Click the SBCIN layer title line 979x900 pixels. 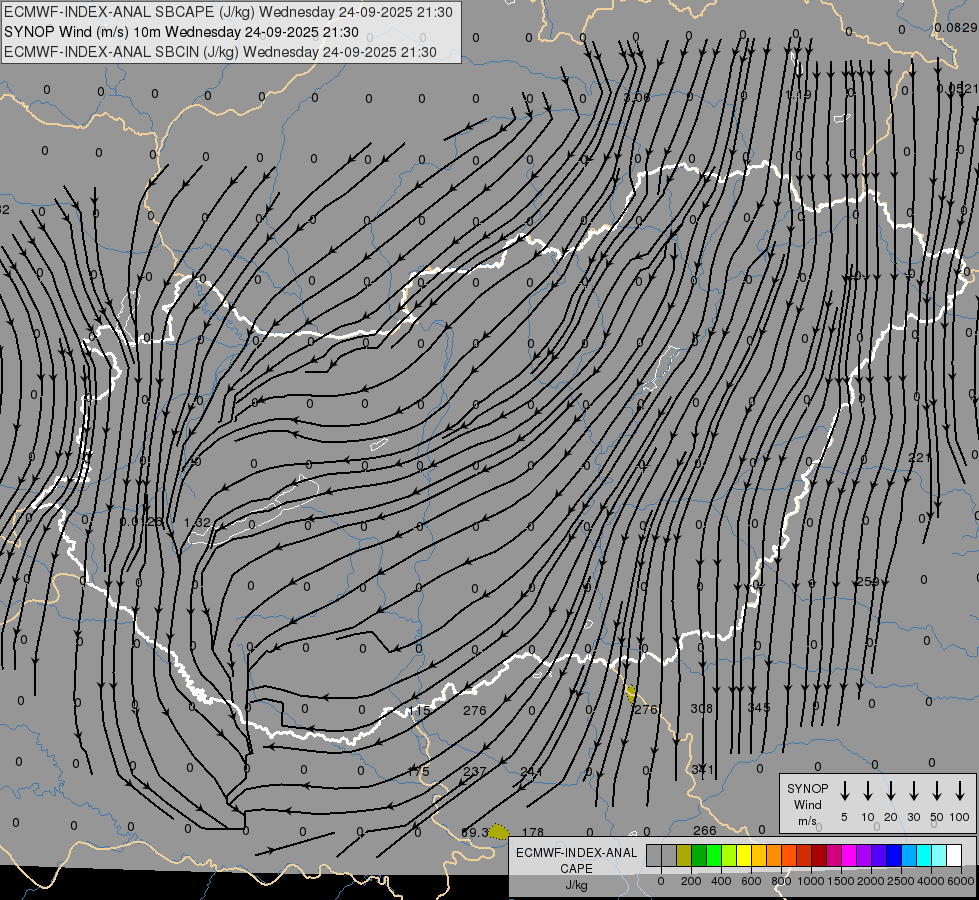[220, 52]
